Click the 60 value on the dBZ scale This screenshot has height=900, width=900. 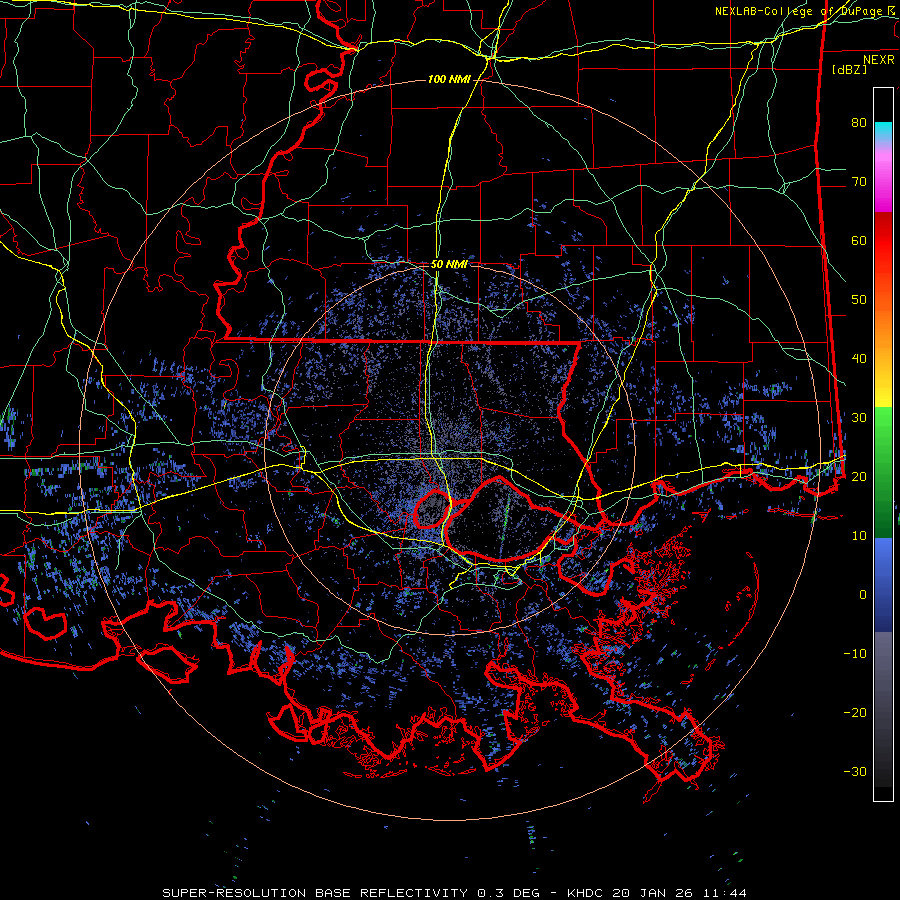[x=859, y=240]
